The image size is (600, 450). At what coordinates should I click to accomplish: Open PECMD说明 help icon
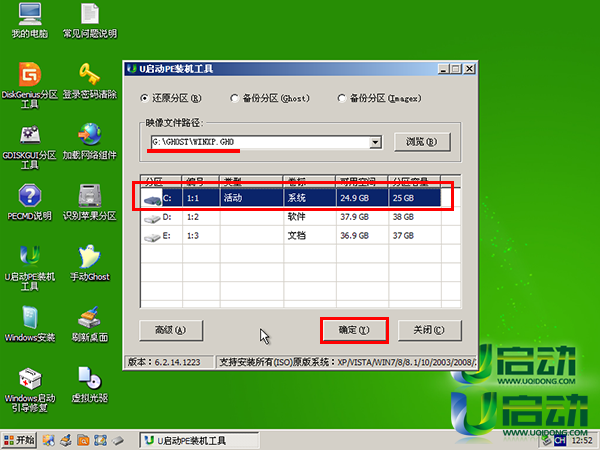click(30, 202)
